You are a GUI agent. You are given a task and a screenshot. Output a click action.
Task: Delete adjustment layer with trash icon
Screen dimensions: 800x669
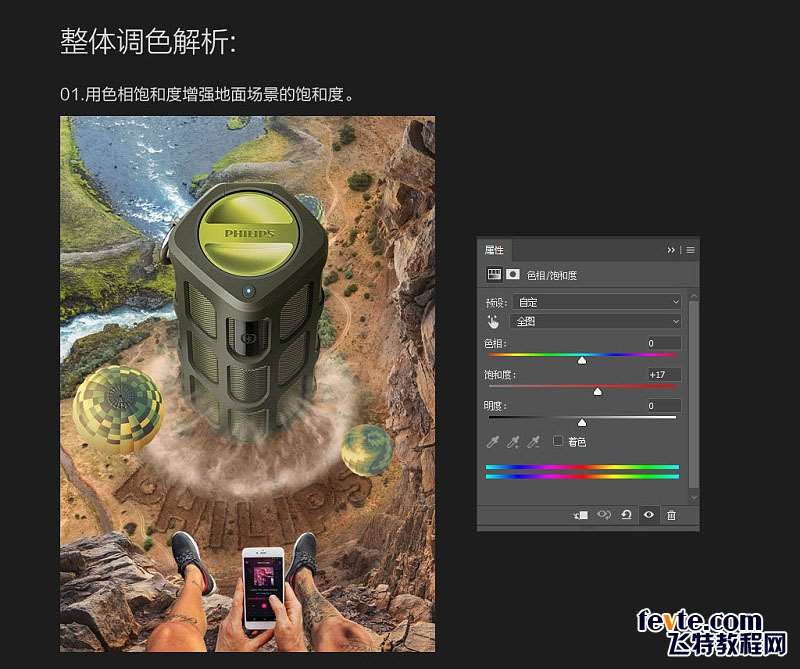(671, 515)
